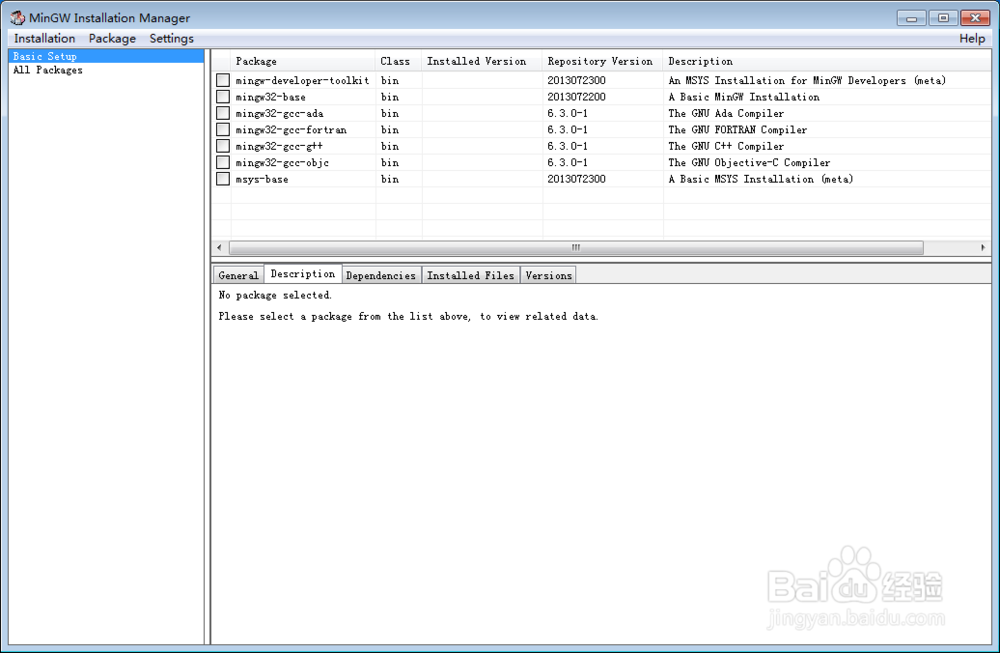Switch to the Versions tab
1000x653 pixels.
coord(548,275)
